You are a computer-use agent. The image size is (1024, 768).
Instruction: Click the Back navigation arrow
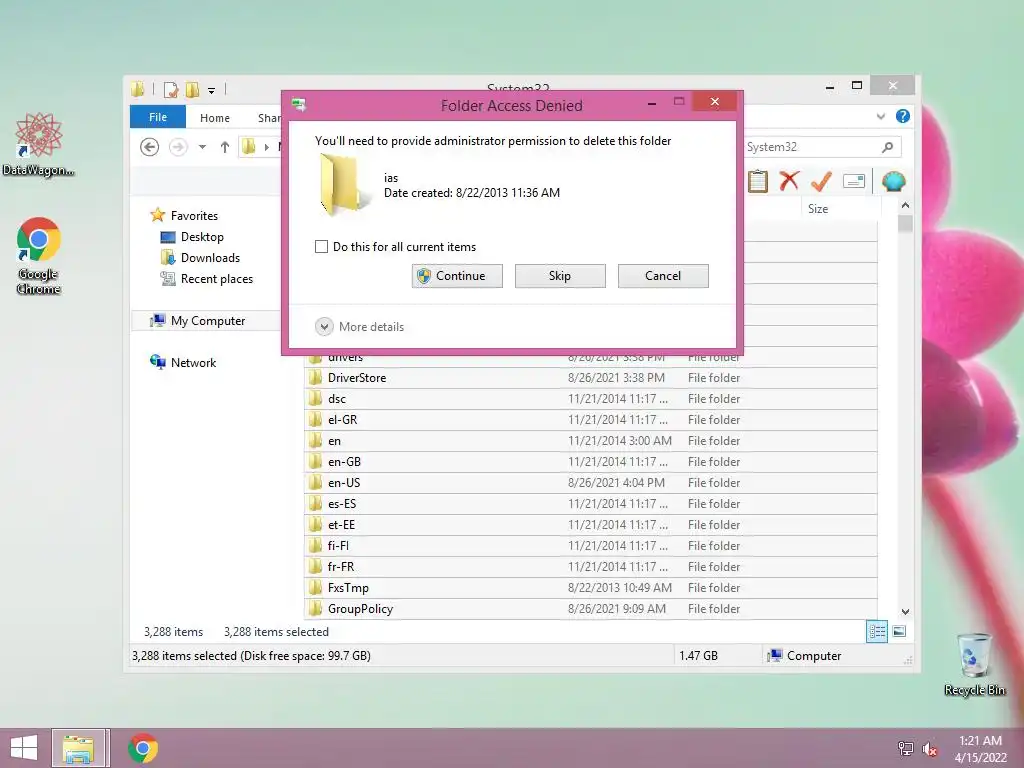click(150, 147)
